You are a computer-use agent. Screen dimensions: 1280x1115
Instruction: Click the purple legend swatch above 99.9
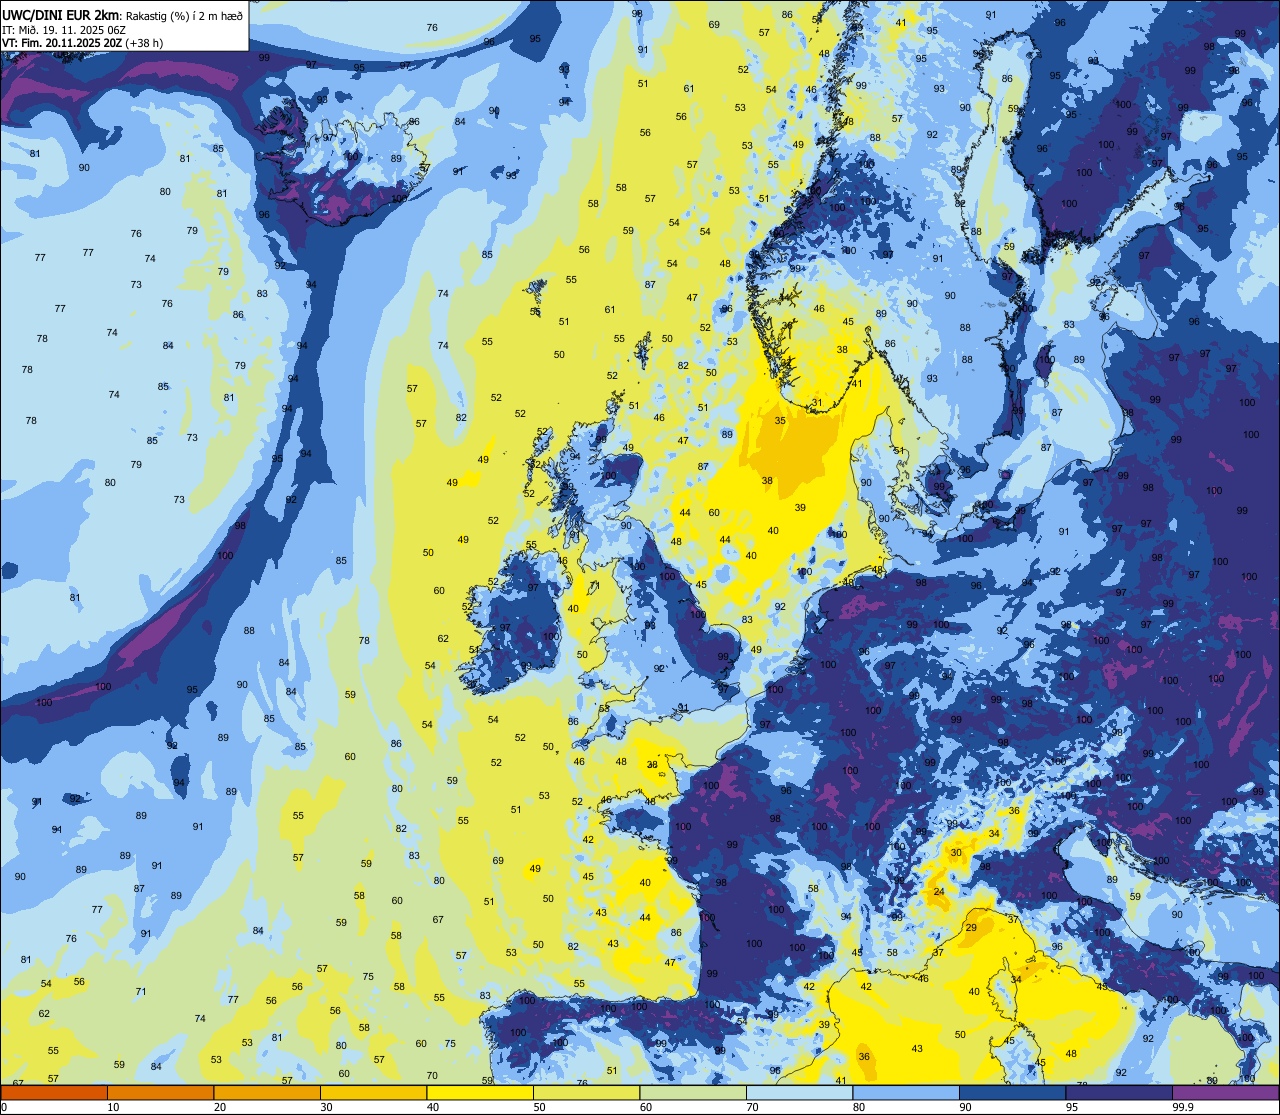tap(1225, 1092)
